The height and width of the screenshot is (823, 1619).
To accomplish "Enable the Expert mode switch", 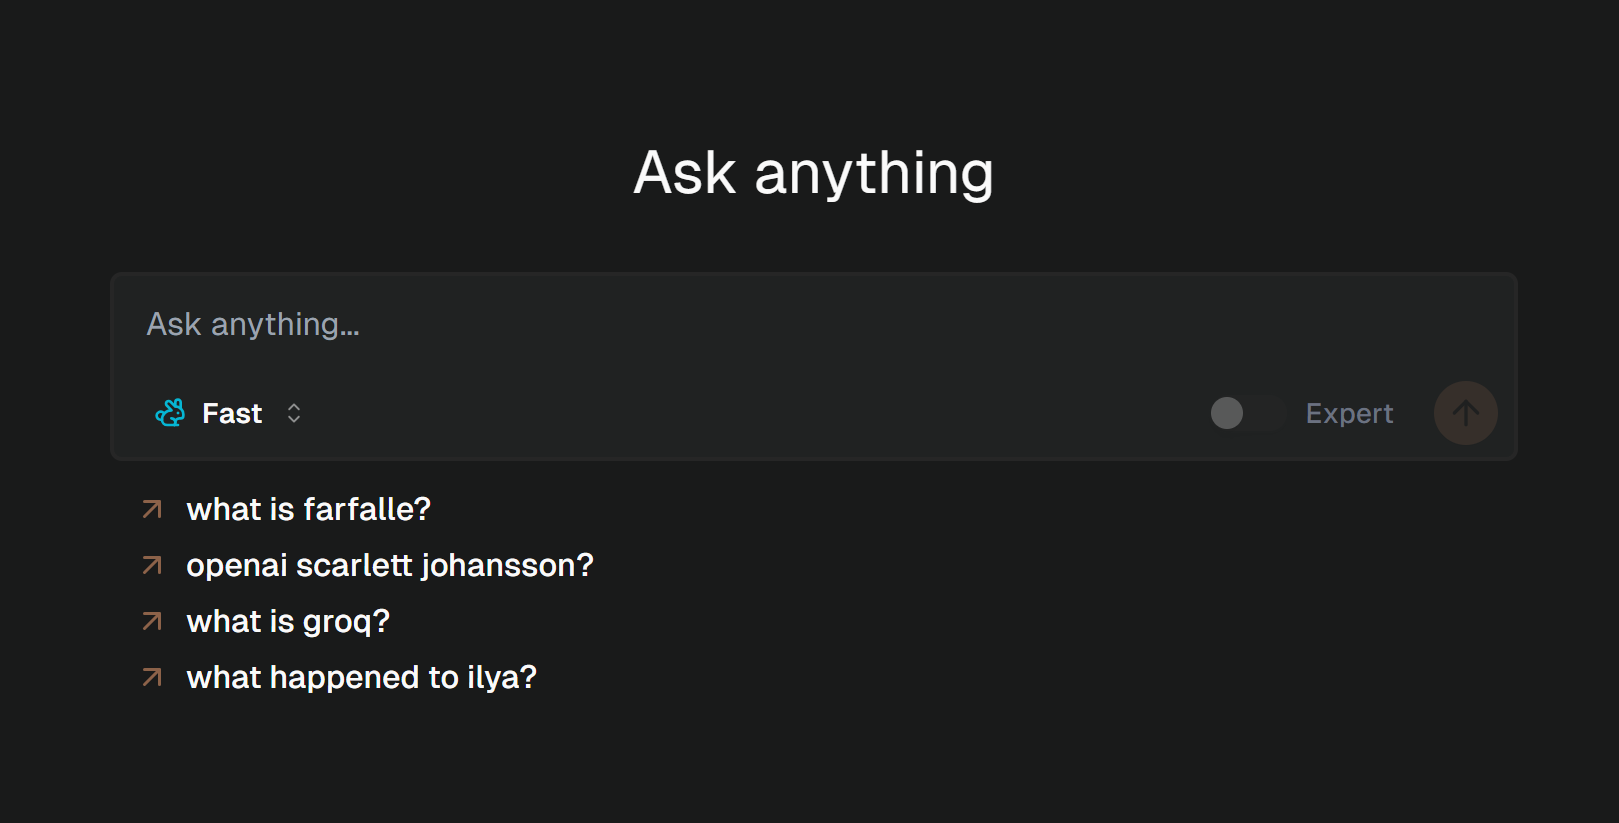I will point(1247,413).
